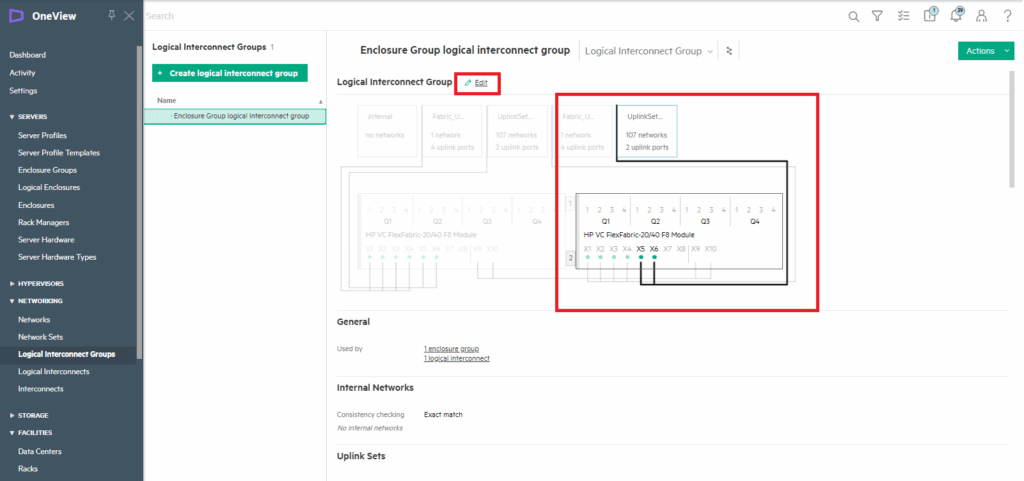
Task: Go to Enclosures
Action: pyautogui.click(x=36, y=205)
